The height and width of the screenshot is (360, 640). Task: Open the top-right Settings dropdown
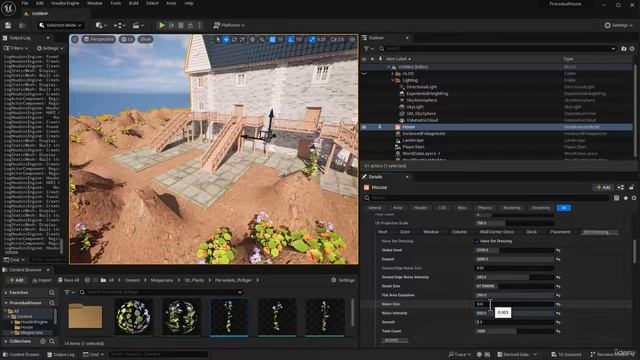pos(618,25)
